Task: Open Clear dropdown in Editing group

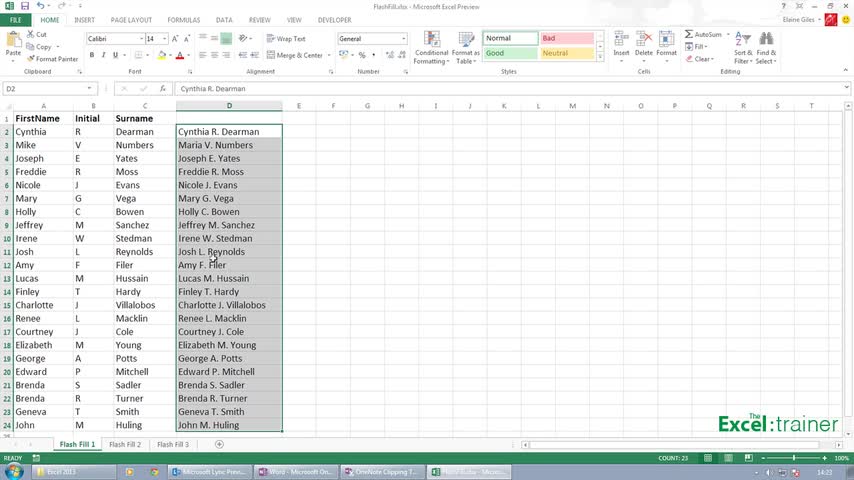Action: coord(700,59)
